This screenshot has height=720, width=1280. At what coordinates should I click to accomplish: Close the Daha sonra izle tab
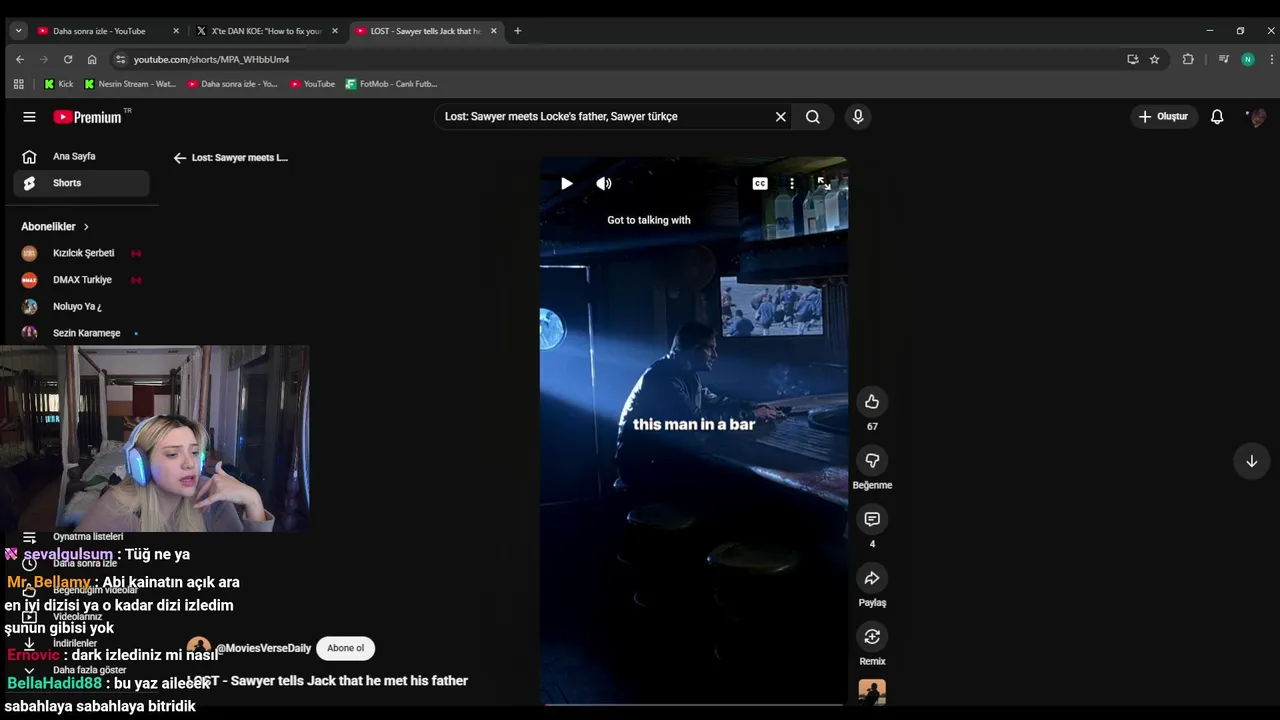coord(176,31)
